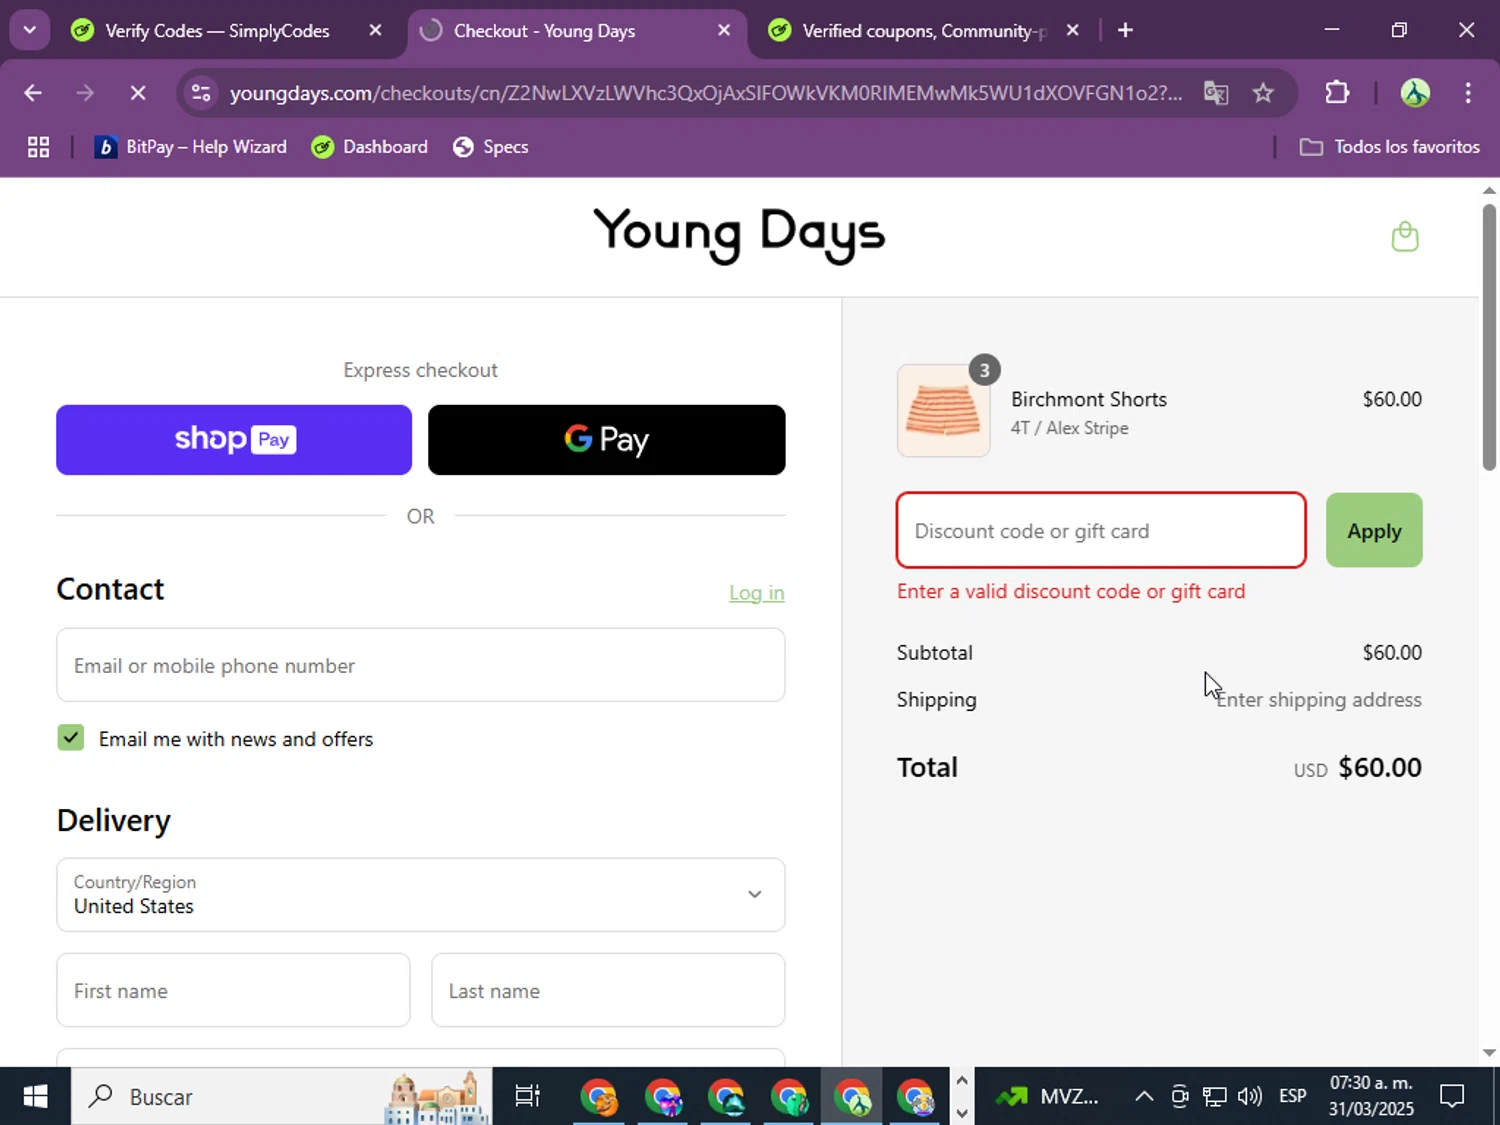This screenshot has height=1125, width=1500.
Task: Open the Specs bookmark
Action: 490,147
